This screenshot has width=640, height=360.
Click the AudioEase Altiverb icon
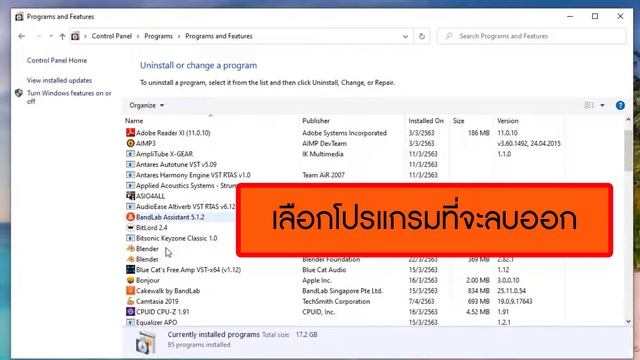click(130, 207)
